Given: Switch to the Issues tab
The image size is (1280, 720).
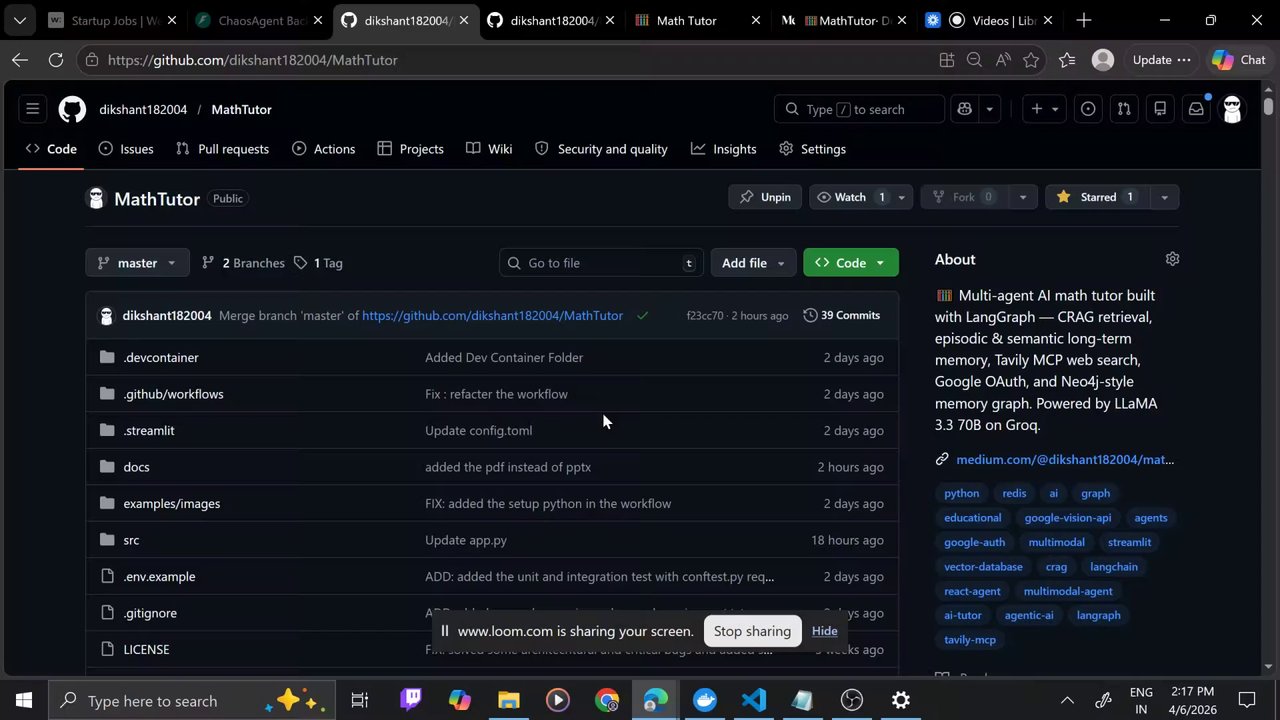Looking at the screenshot, I should point(126,149).
